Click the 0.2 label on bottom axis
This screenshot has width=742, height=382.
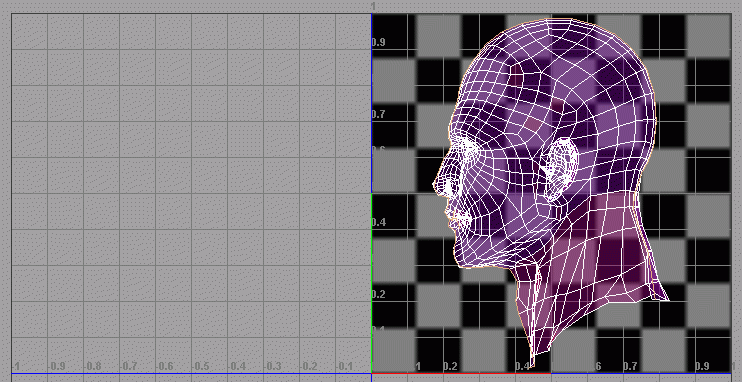coord(450,366)
